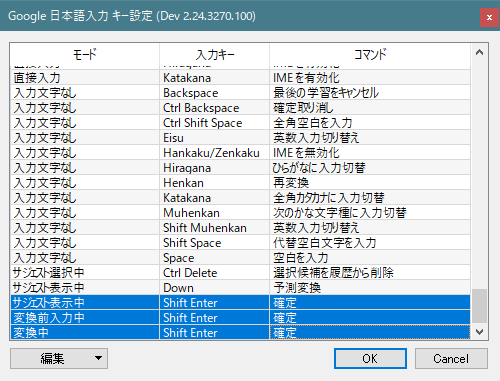The height and width of the screenshot is (381, 500).
Task: Select the Hankaku/Zenkaku key cell
Action: click(214, 153)
